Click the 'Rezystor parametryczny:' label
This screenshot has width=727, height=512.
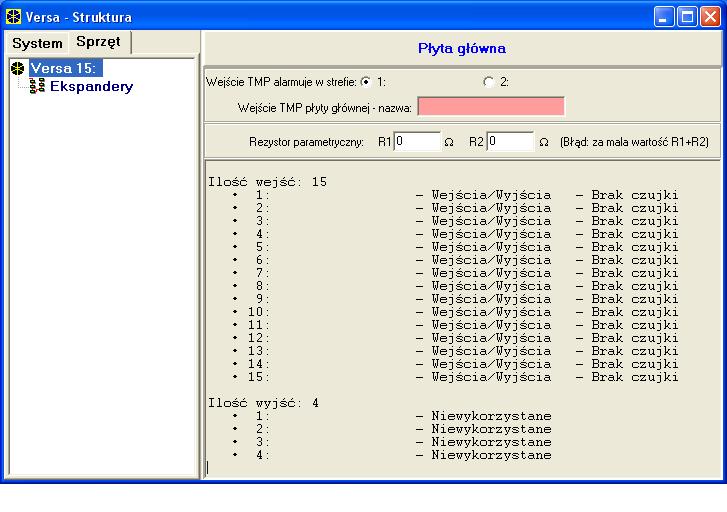306,142
